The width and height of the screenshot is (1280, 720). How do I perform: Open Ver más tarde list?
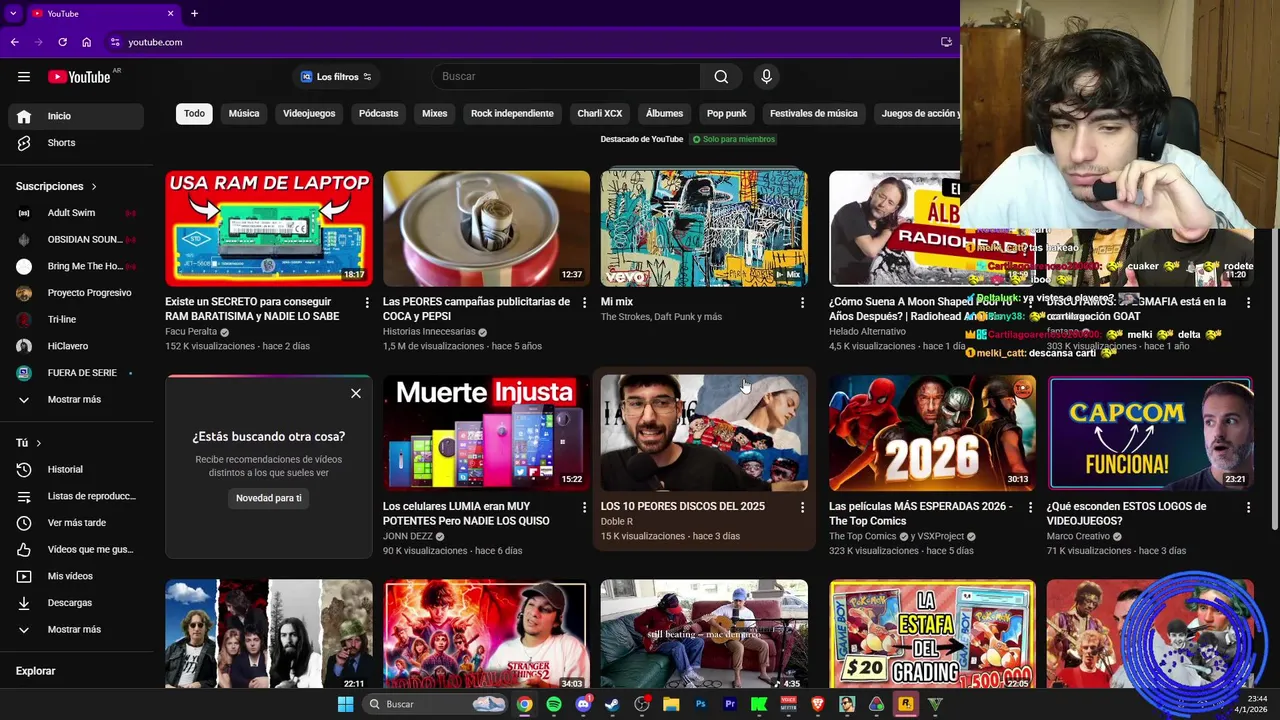pyautogui.click(x=76, y=523)
